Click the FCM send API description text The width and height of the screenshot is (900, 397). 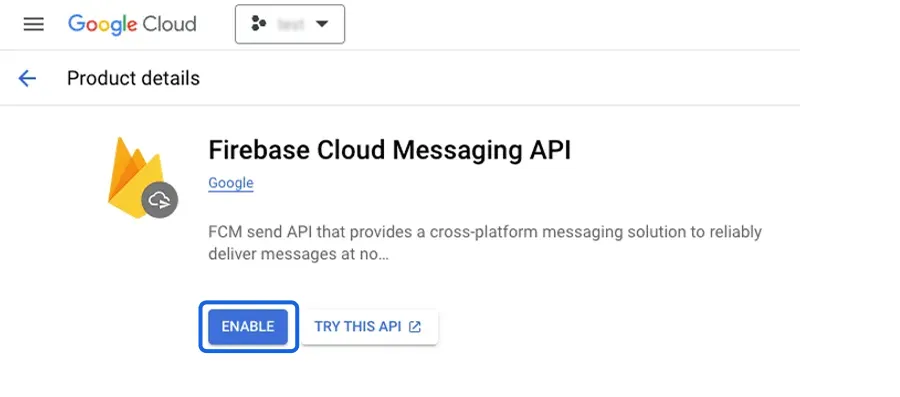(x=485, y=243)
